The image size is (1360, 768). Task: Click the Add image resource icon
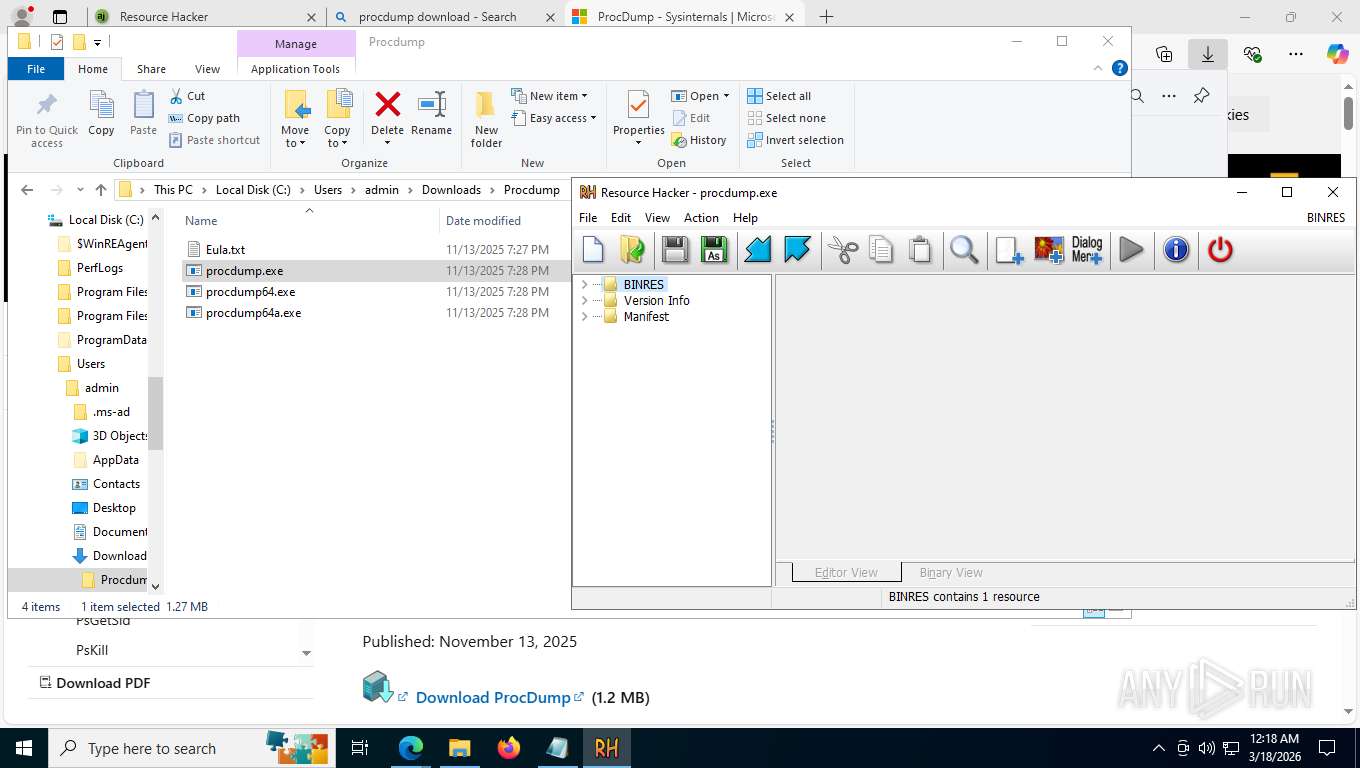1049,250
